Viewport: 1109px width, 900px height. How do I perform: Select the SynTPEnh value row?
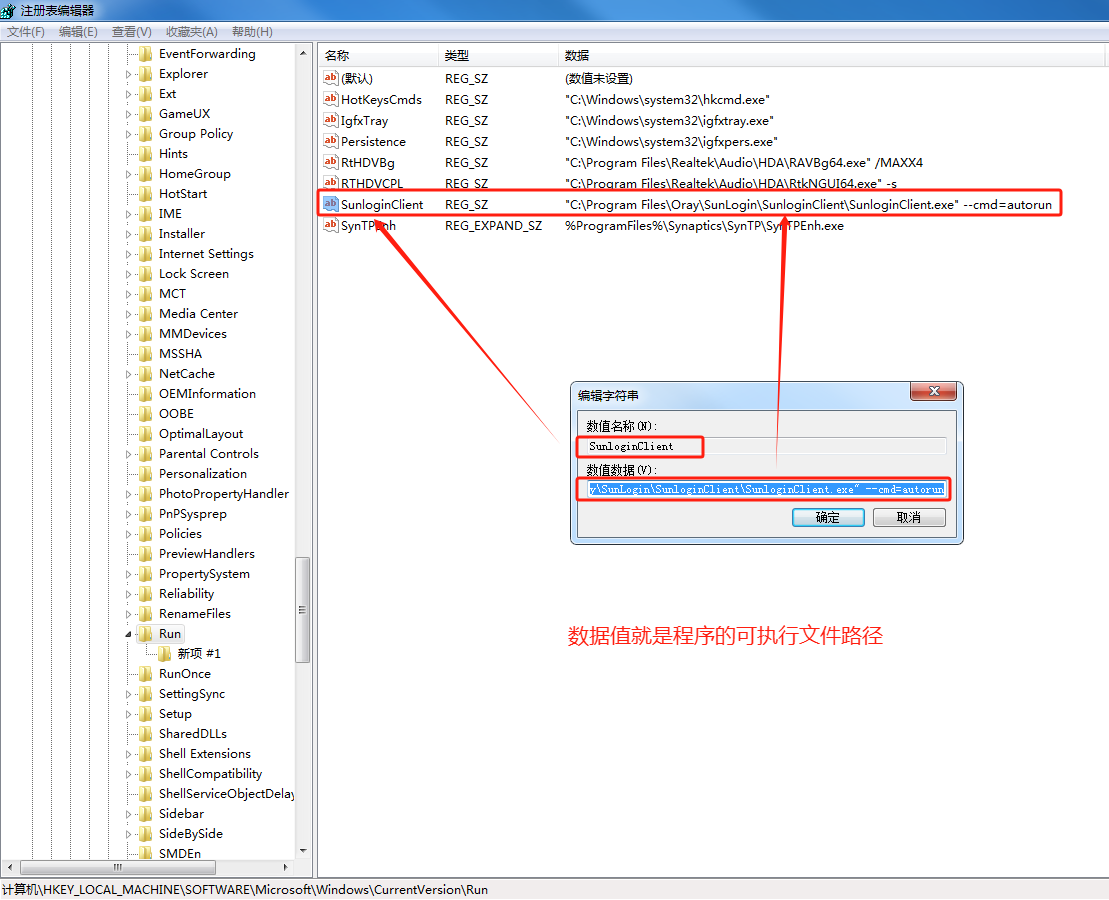(x=583, y=226)
